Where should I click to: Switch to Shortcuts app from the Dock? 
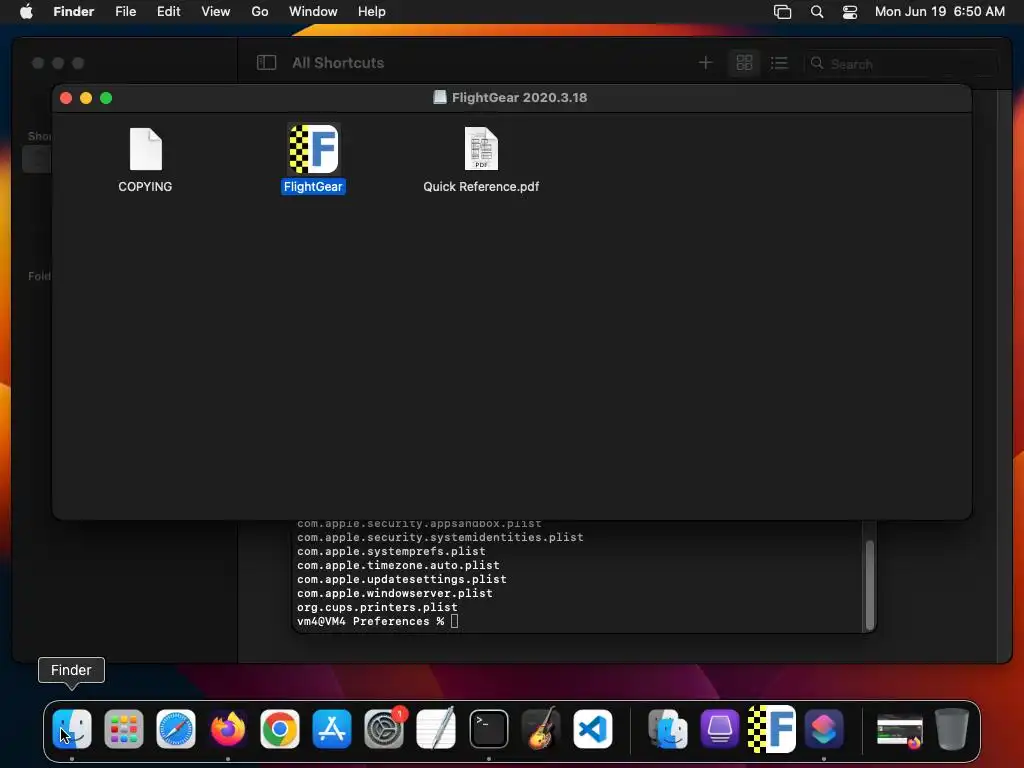coord(824,729)
